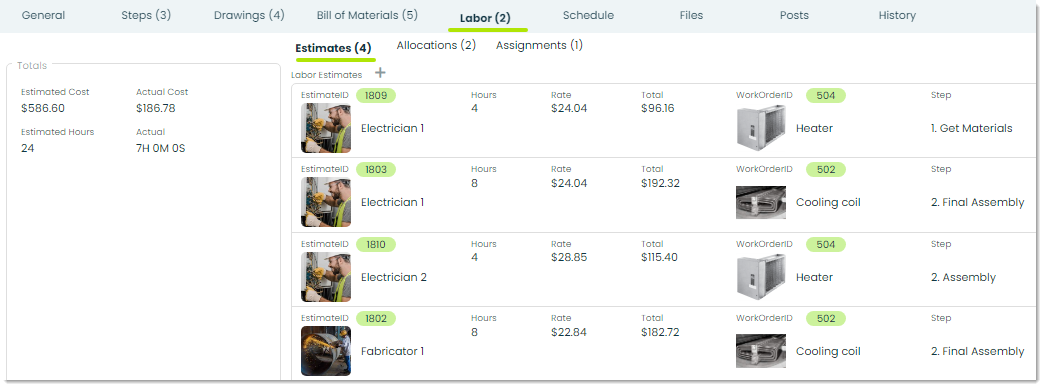1044x388 pixels.
Task: Go to the Drawings tab
Action: pos(249,15)
